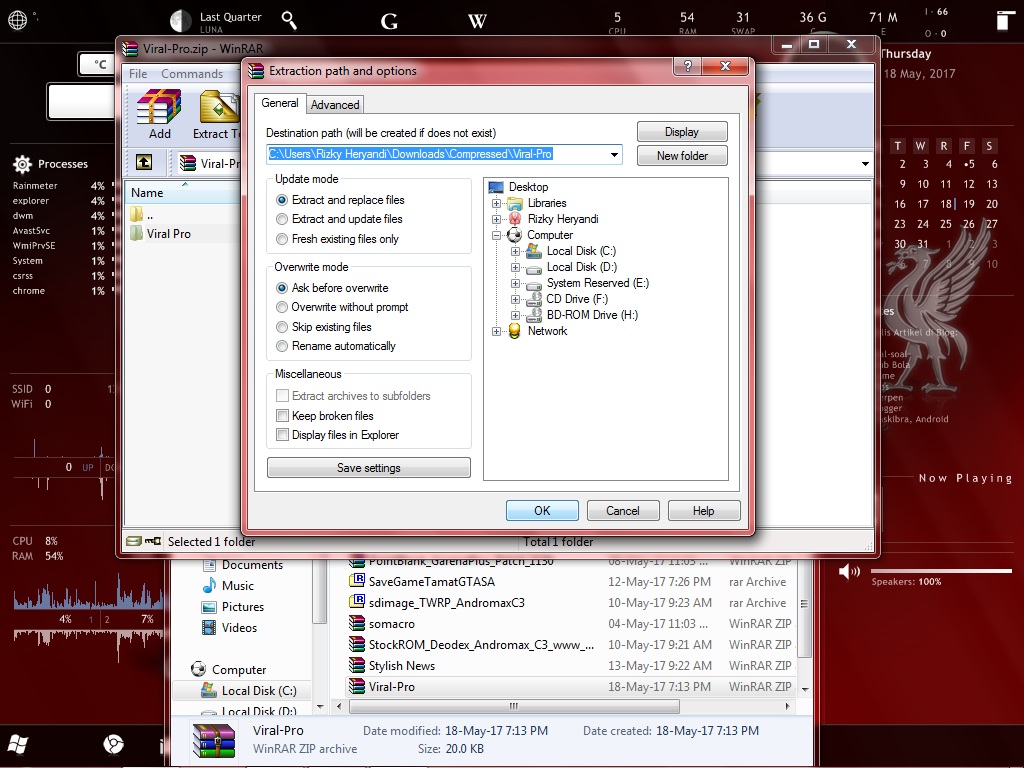1024x768 pixels.
Task: Select Extract and update files option
Action: (x=339, y=219)
